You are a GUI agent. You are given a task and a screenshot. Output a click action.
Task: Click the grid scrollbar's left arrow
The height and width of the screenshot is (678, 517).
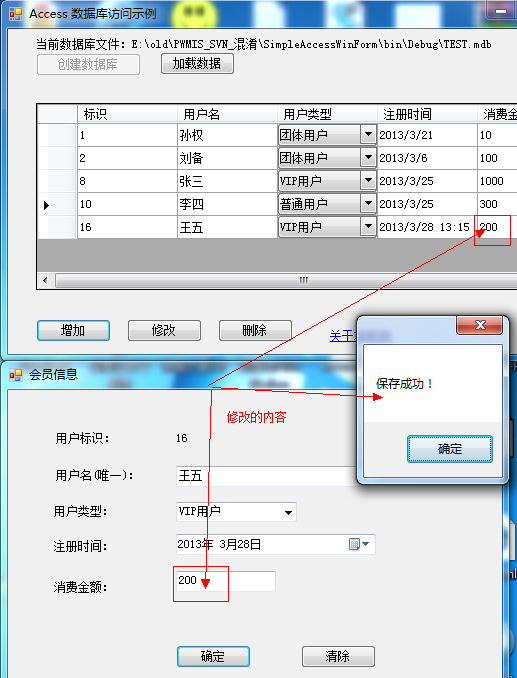(45, 280)
